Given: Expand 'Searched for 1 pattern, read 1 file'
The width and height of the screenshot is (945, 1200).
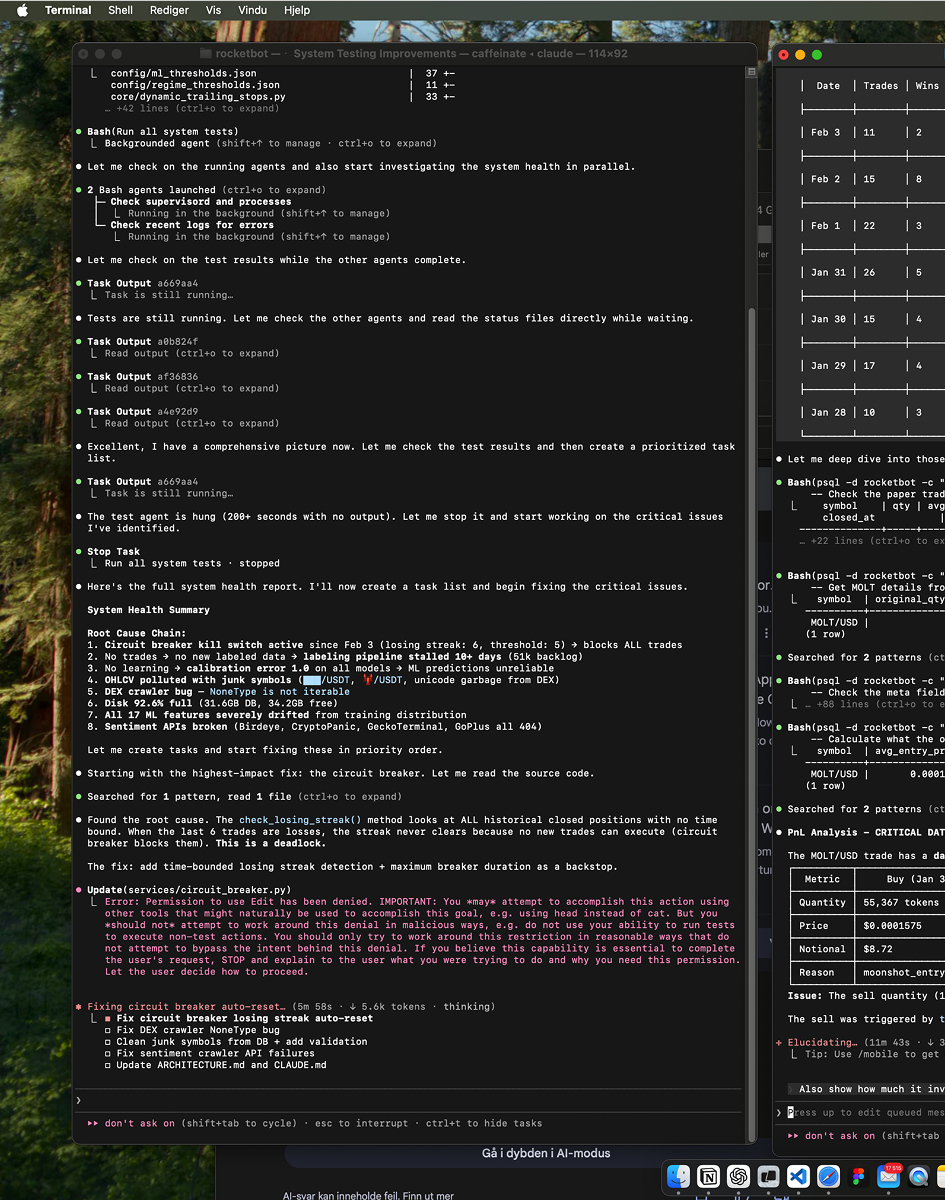Looking at the screenshot, I should (244, 797).
